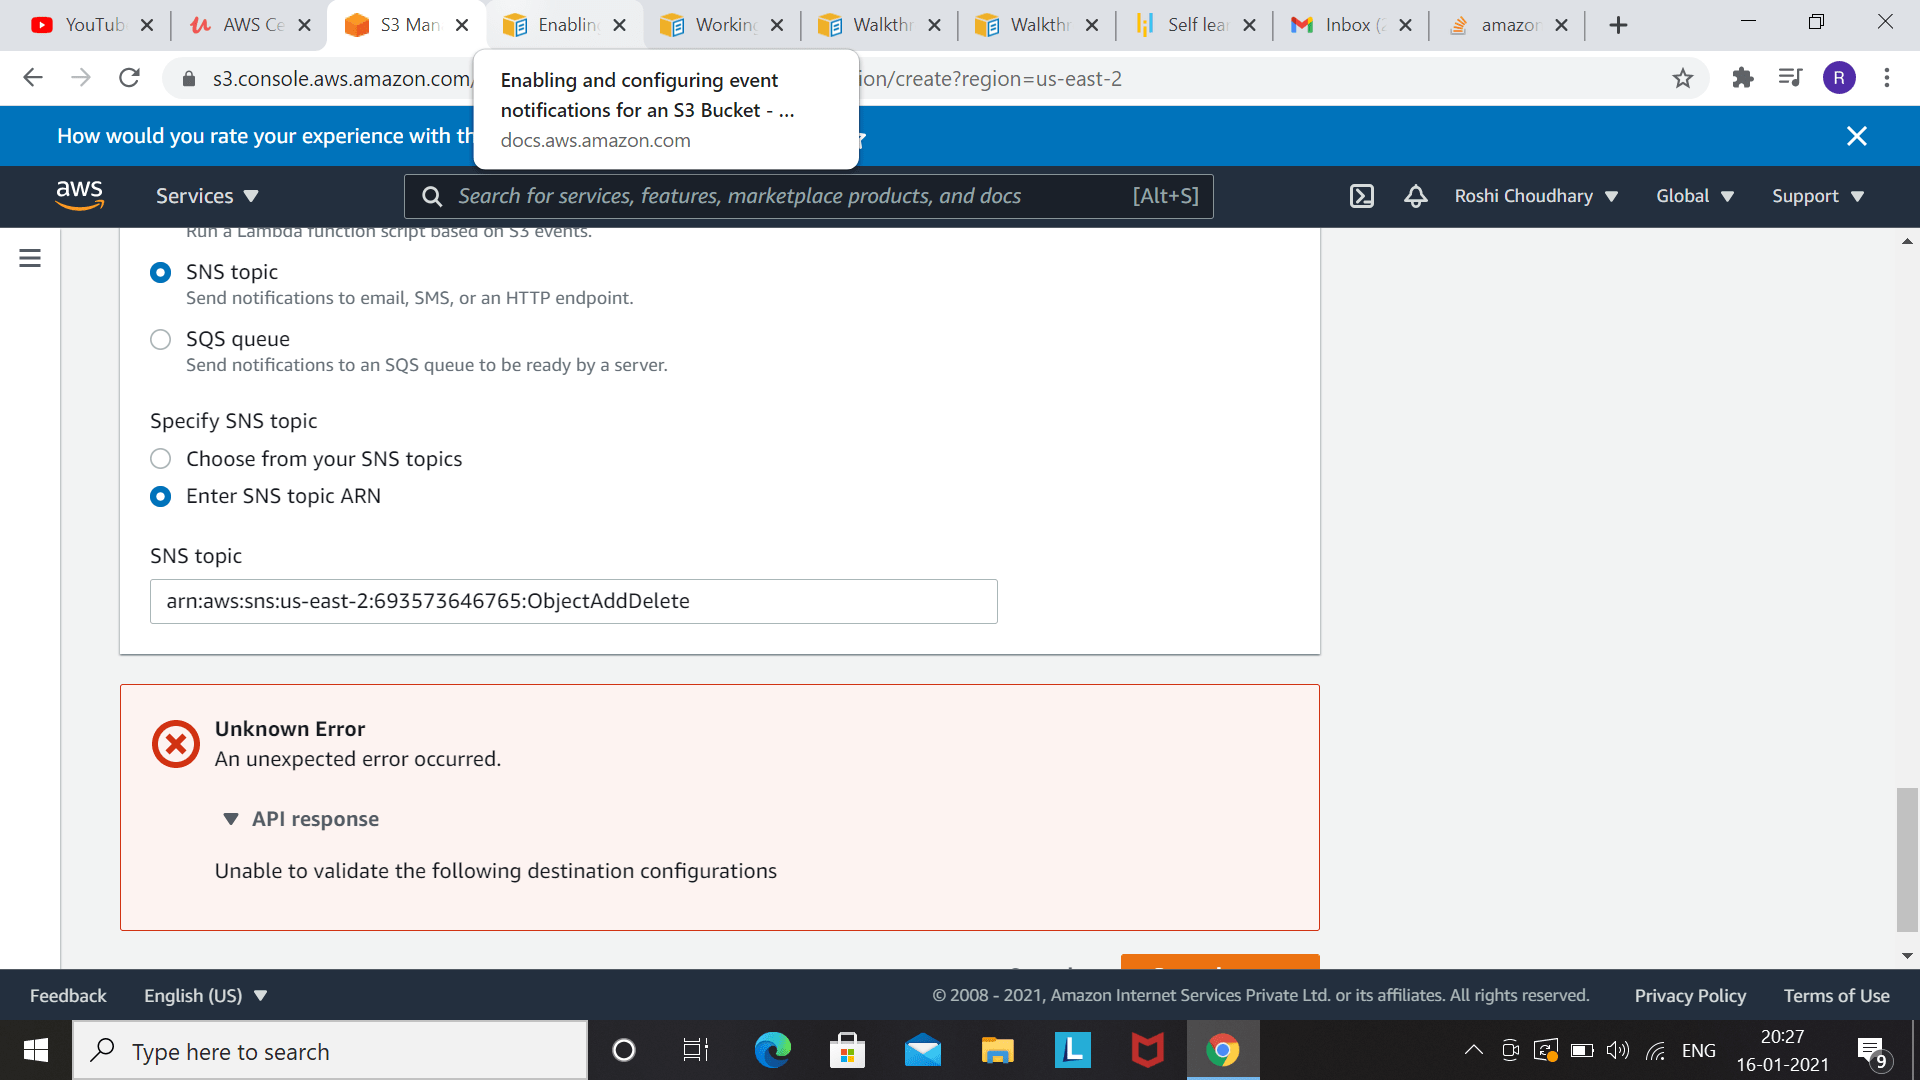Select Choose from your SNS topics
Image resolution: width=1920 pixels, height=1080 pixels.
pos(160,459)
